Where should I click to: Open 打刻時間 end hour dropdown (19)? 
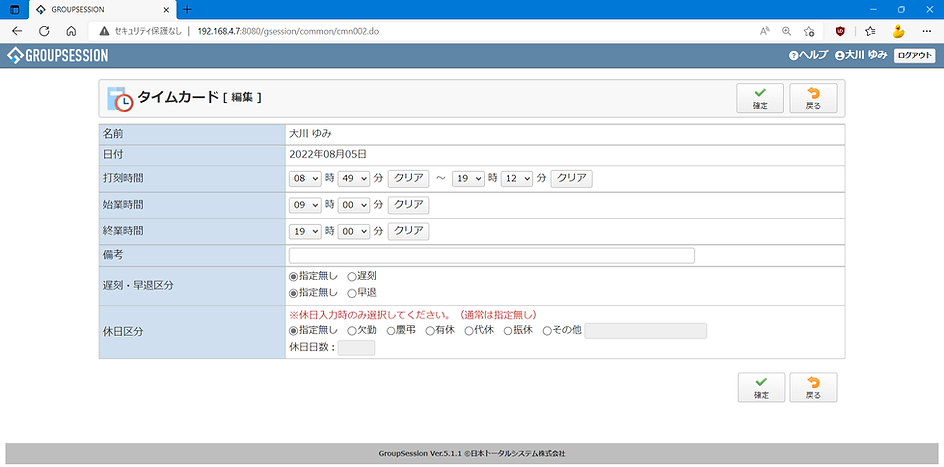(x=468, y=178)
